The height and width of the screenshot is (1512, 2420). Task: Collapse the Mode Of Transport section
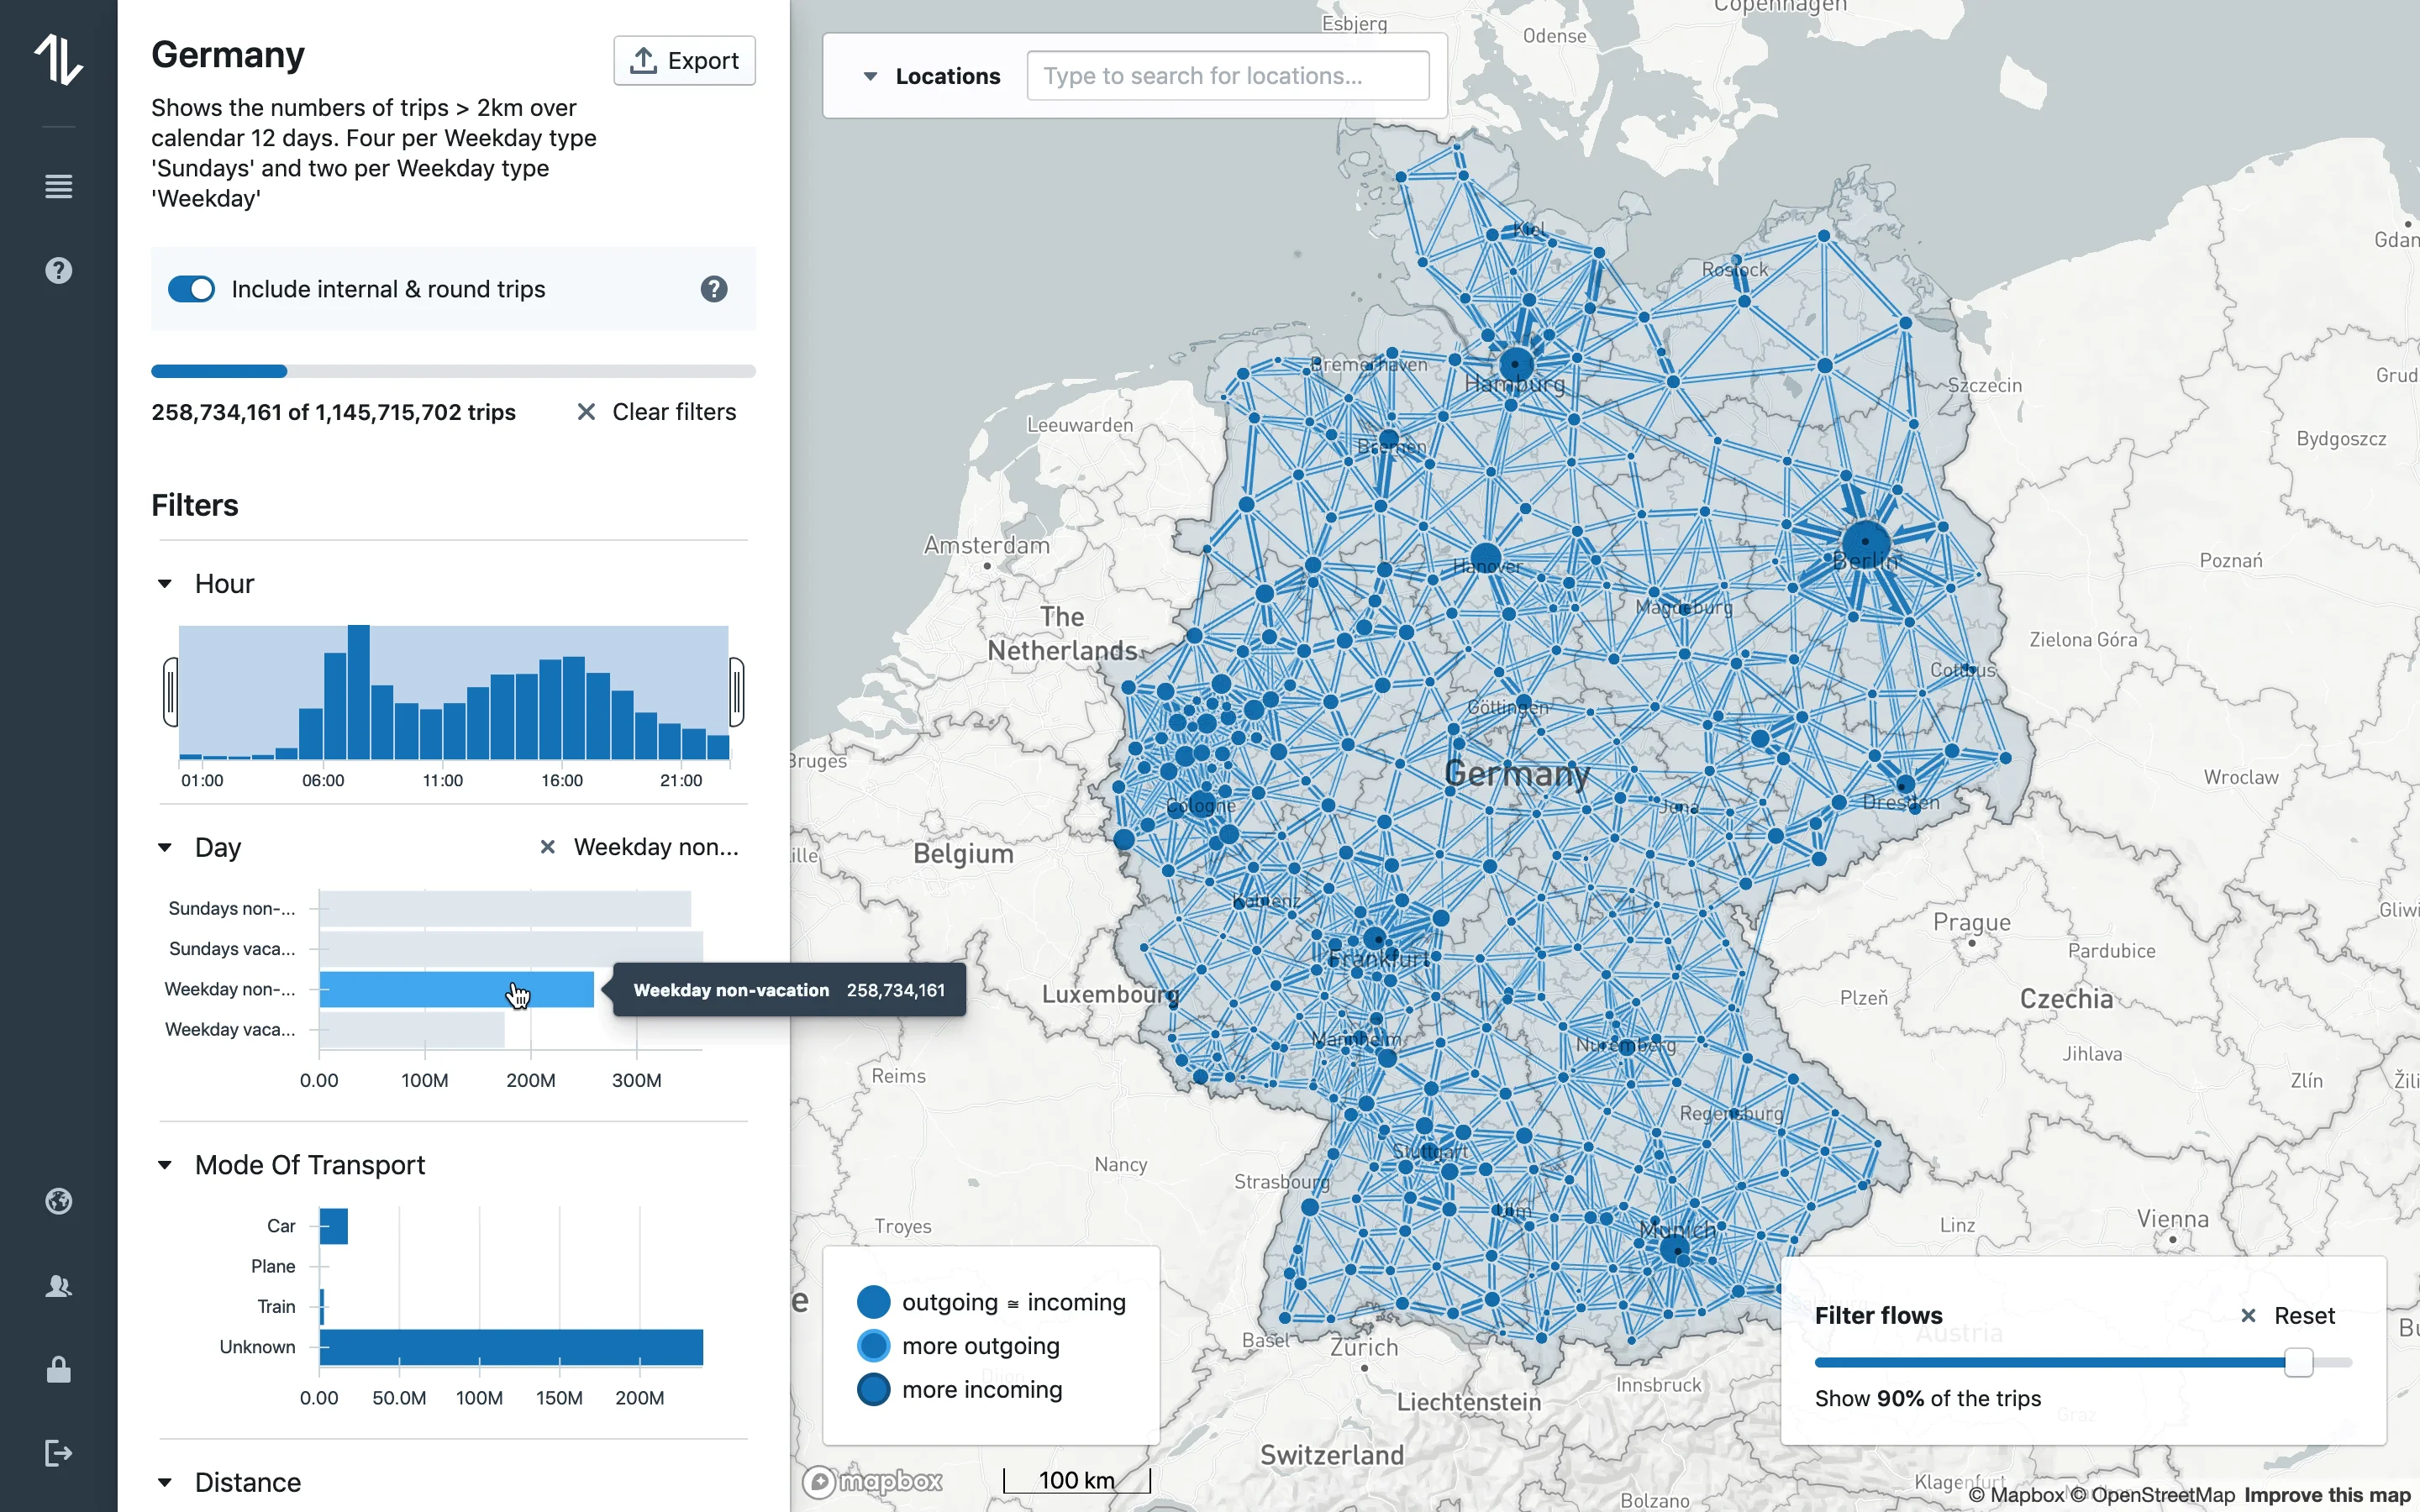click(x=165, y=1165)
